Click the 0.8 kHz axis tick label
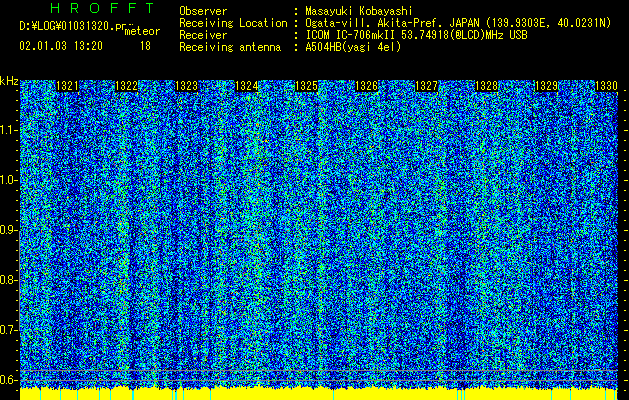Screen dimensions: 629x400 point(7,280)
